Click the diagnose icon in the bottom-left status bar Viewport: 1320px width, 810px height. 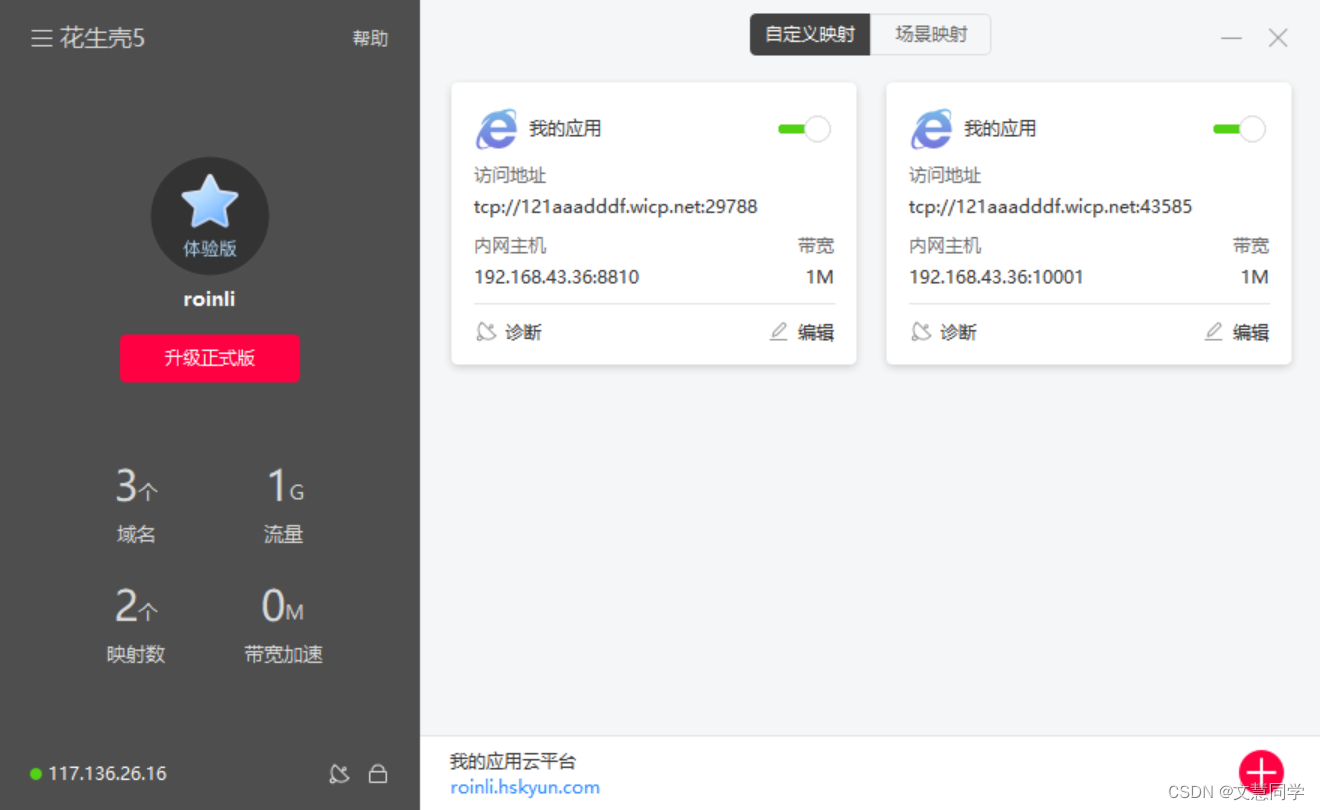(340, 773)
